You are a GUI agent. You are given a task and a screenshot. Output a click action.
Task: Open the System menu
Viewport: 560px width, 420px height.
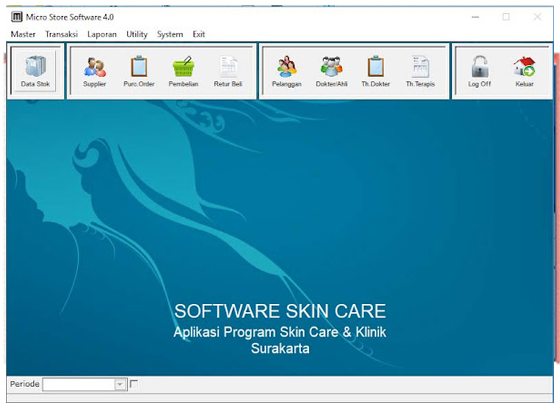pos(170,34)
